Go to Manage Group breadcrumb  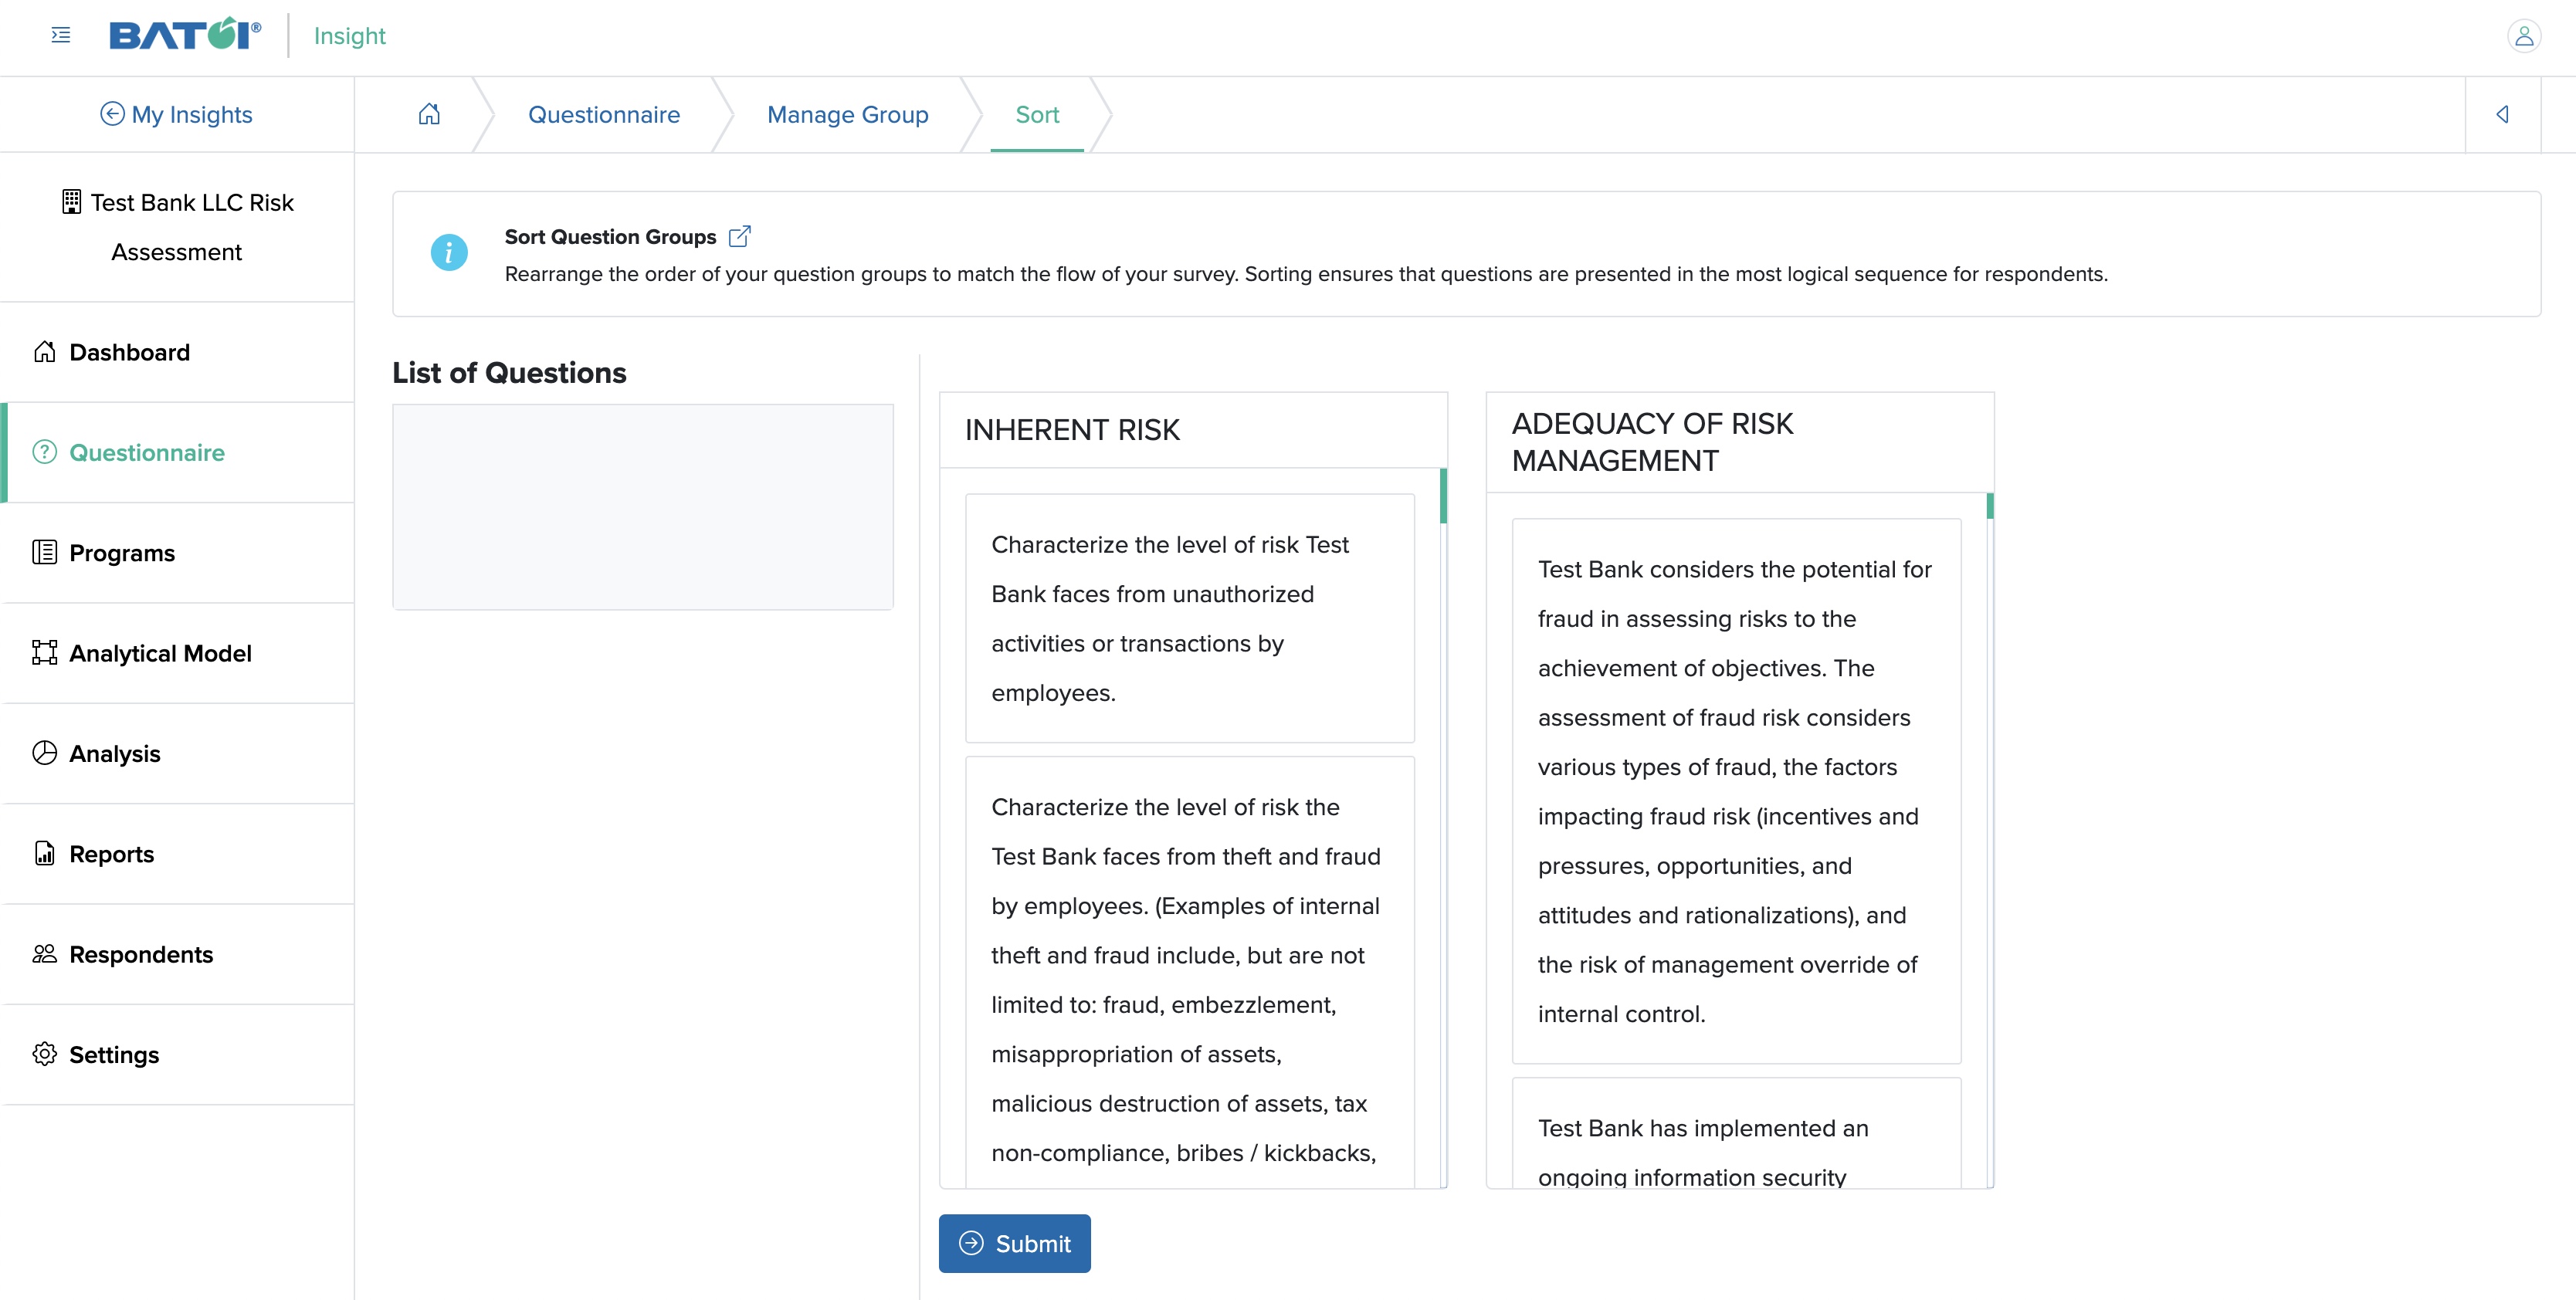click(x=848, y=115)
